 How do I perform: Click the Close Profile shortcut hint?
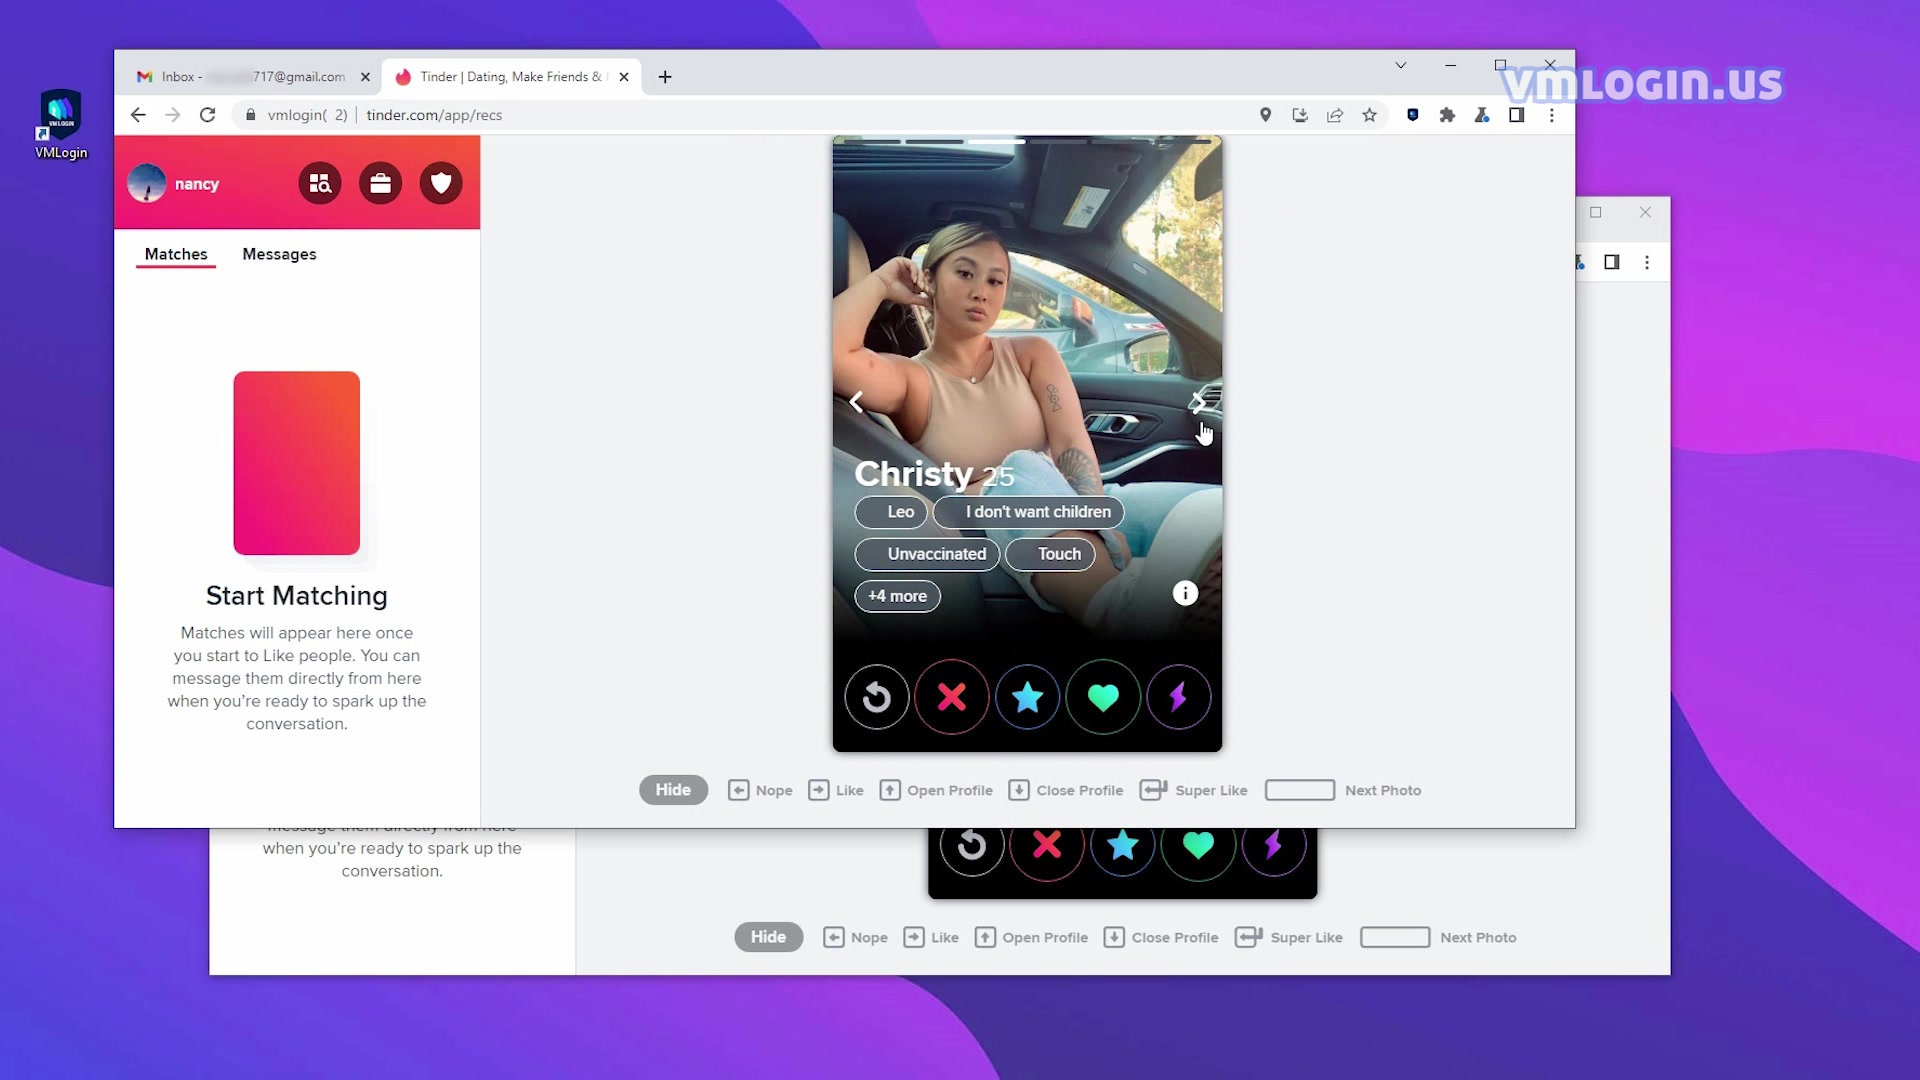coord(1066,790)
